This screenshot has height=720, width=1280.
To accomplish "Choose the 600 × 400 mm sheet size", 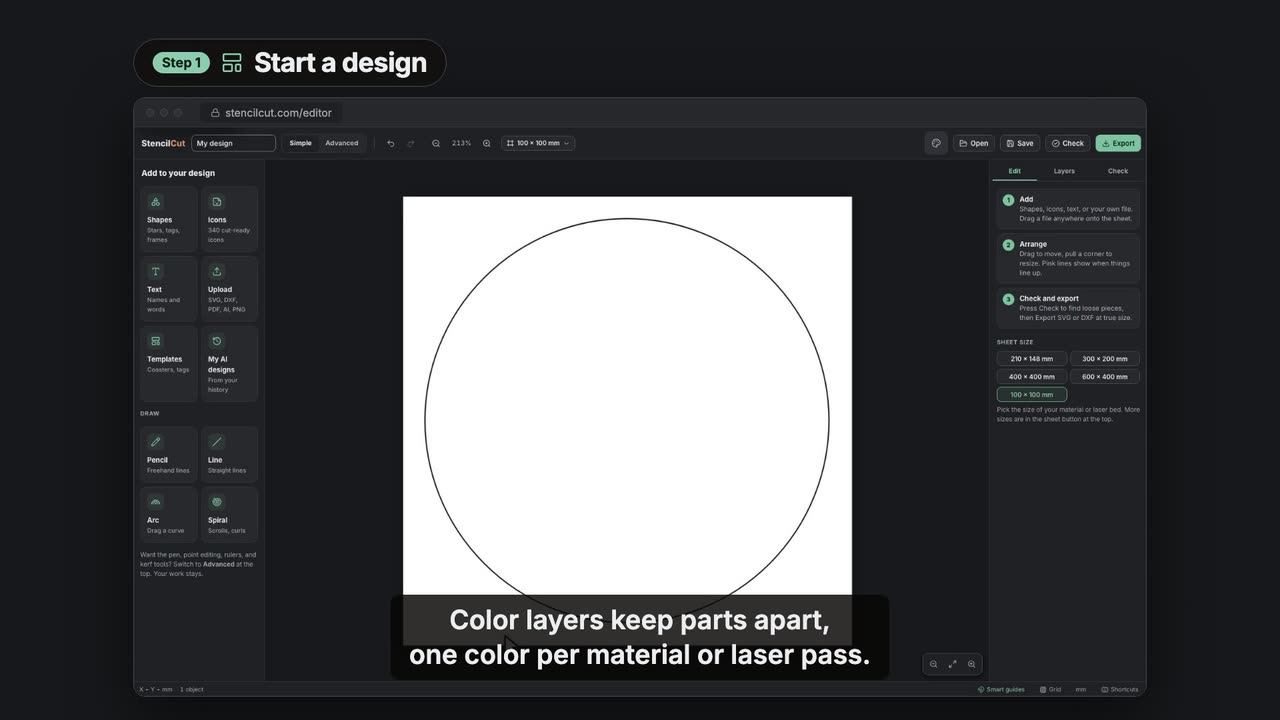I will [1105, 377].
